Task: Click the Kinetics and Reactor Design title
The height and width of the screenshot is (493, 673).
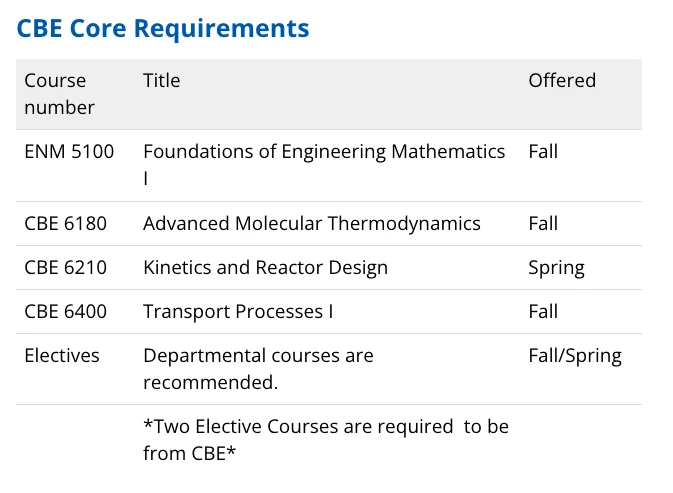Action: (265, 268)
